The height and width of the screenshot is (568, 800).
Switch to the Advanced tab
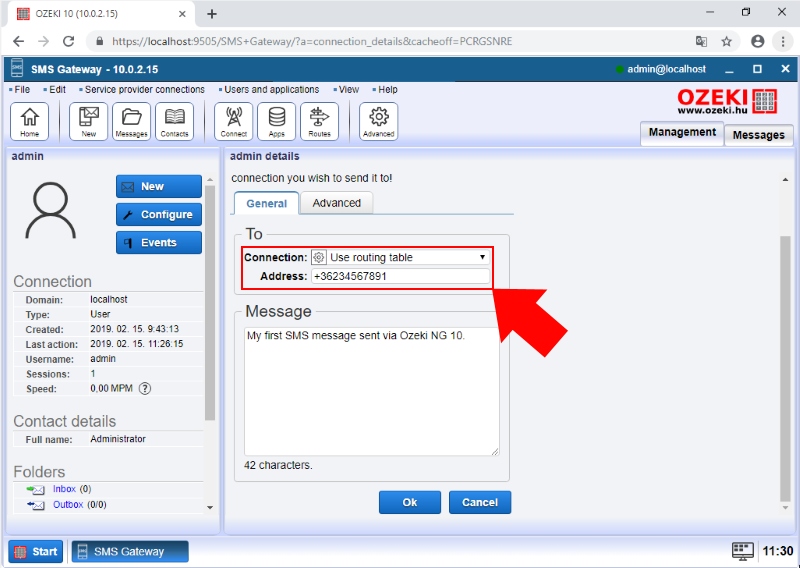tap(337, 203)
